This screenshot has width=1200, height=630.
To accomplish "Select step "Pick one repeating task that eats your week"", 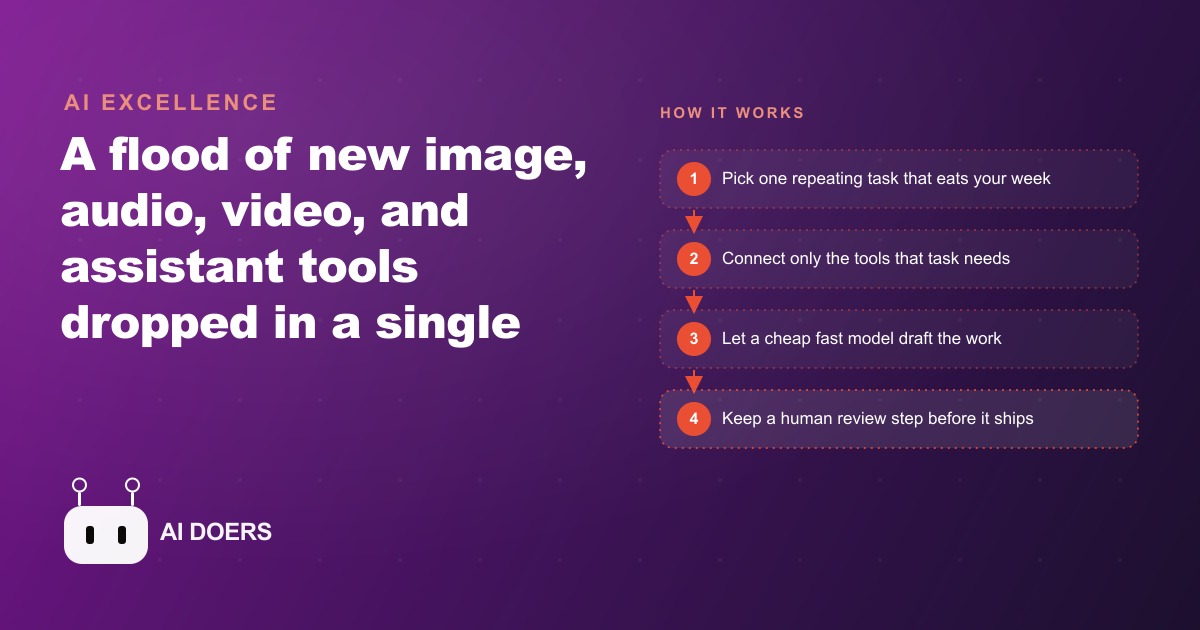I will click(899, 179).
